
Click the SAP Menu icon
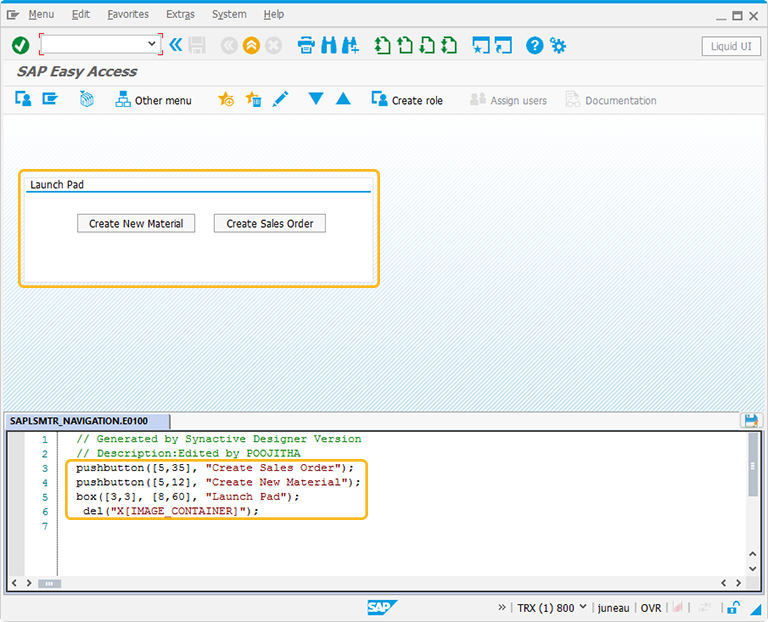(x=50, y=98)
